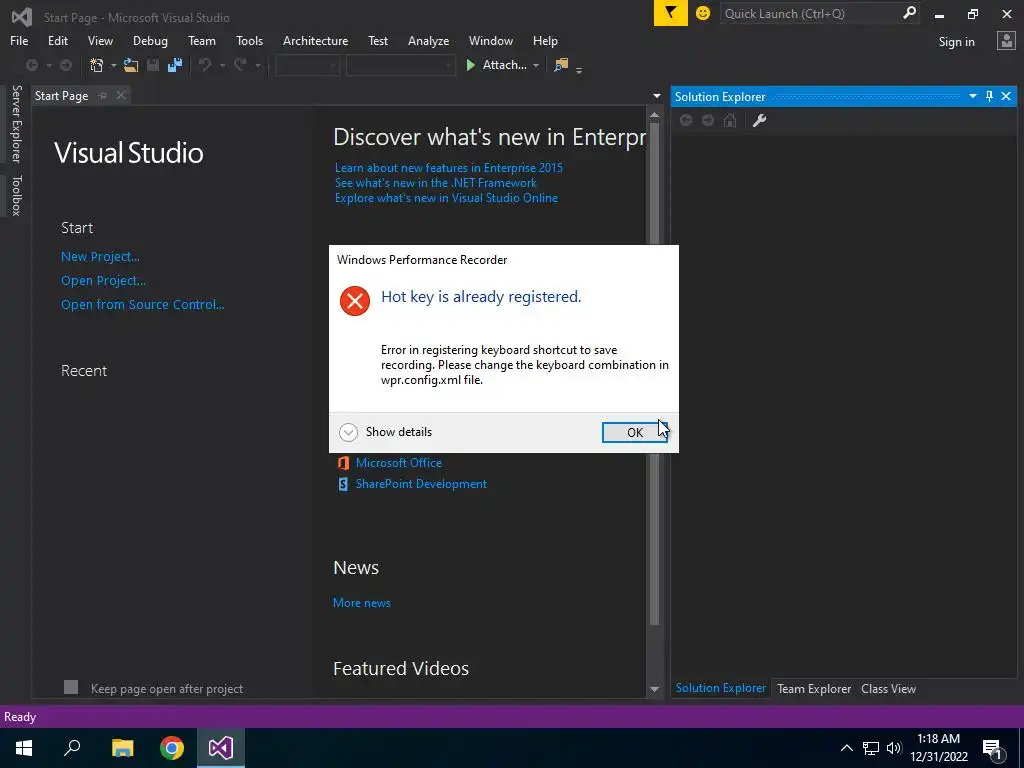This screenshot has width=1024, height=768.
Task: Click the SharePoint Development link
Action: [421, 484]
